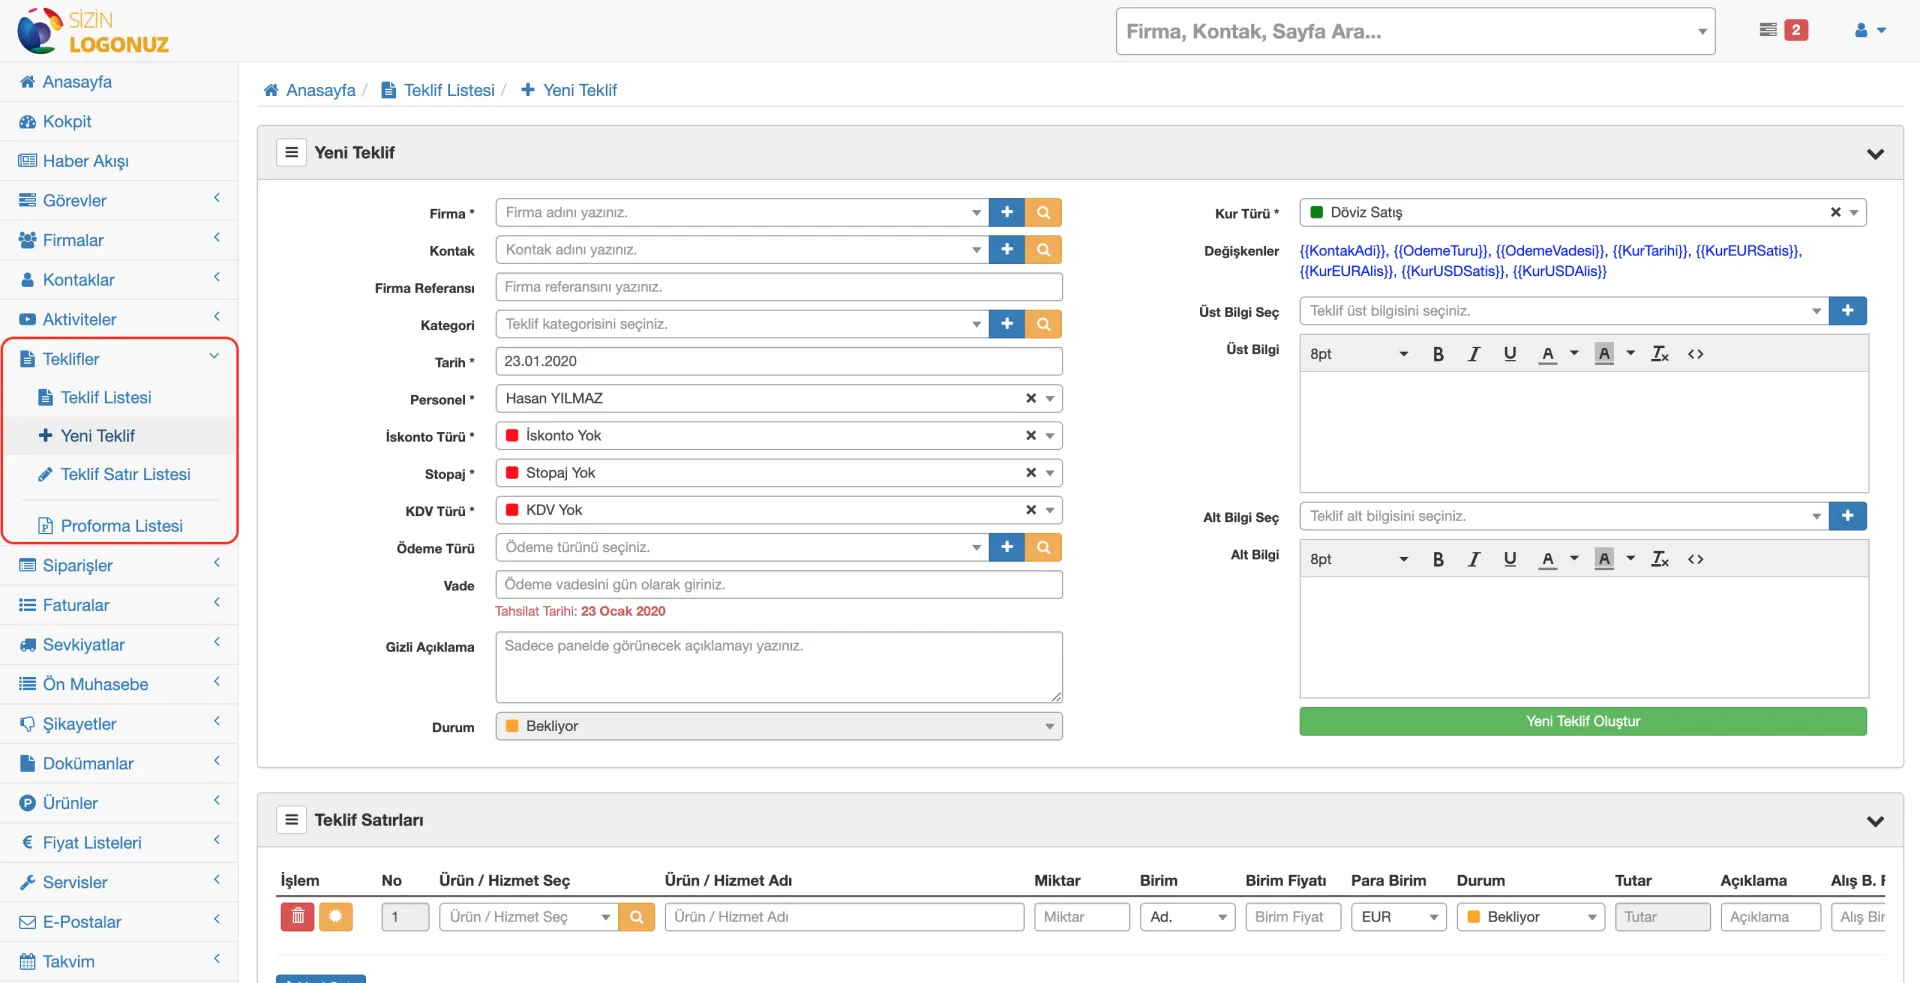The image size is (1920, 983).
Task: Open Yeni Teklif panel hamburger menu
Action: click(x=291, y=152)
